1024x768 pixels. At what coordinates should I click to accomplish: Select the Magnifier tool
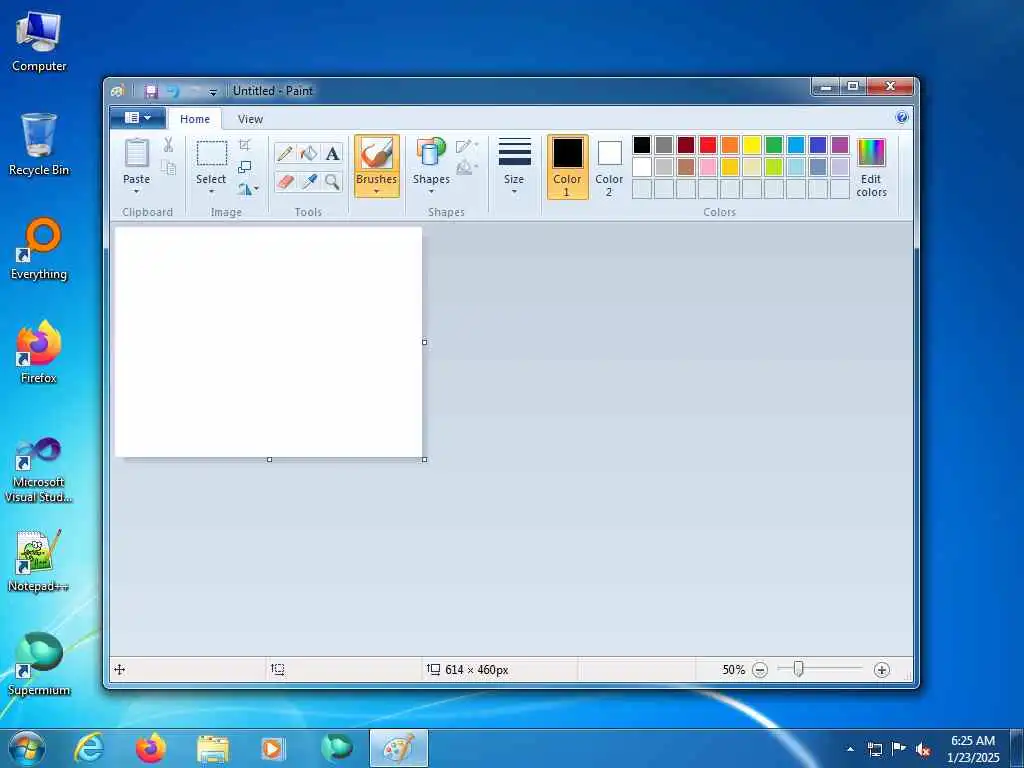coord(332,182)
